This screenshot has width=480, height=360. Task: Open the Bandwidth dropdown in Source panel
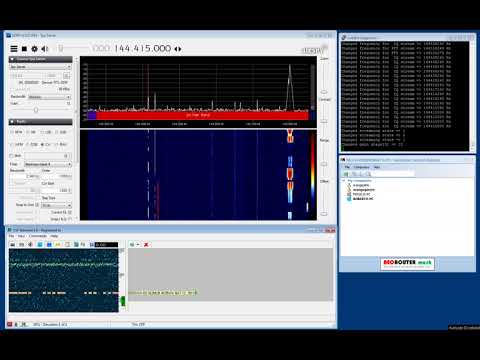click(49, 97)
